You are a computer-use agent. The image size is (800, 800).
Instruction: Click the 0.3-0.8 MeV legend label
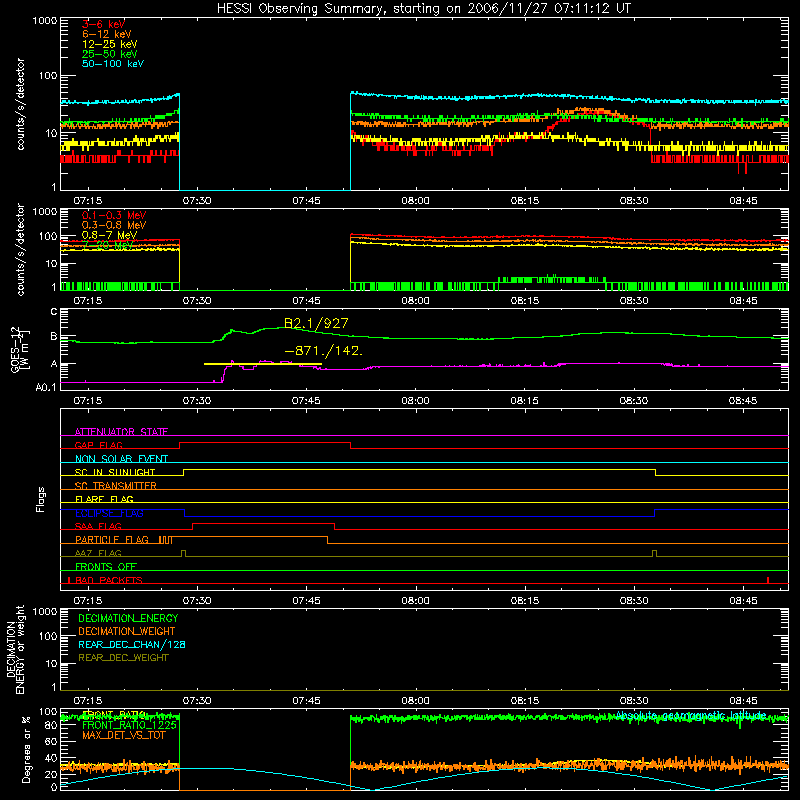114,225
